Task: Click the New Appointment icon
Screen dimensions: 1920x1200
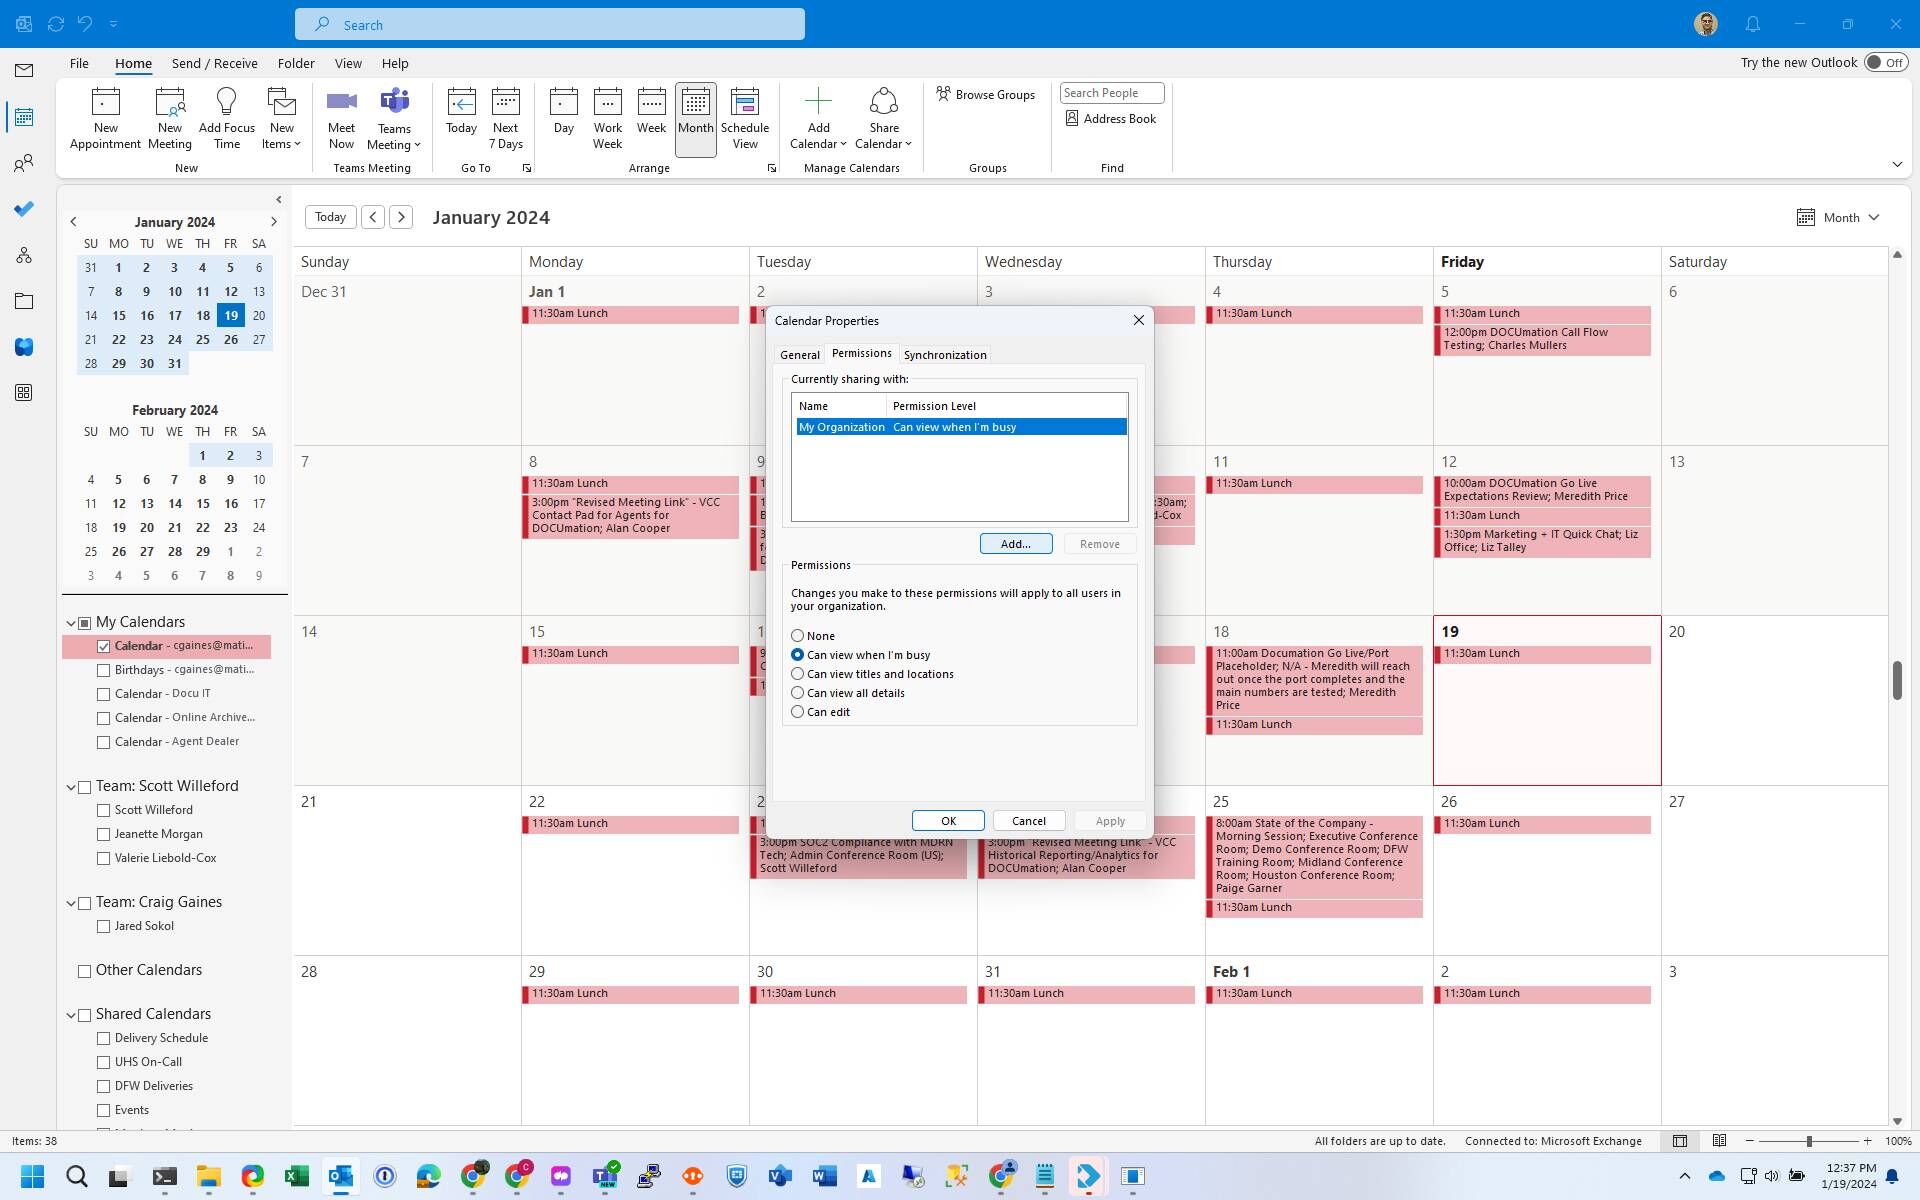Action: 105,102
